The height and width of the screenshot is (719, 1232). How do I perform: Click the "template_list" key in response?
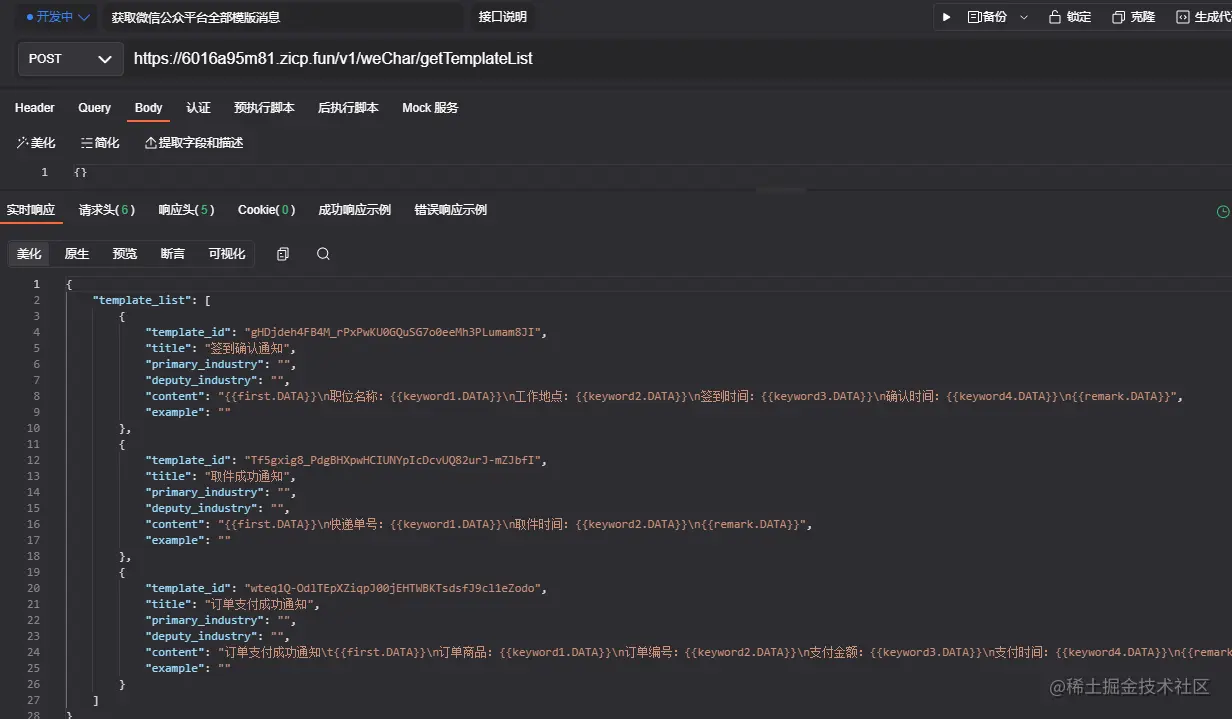pos(142,300)
